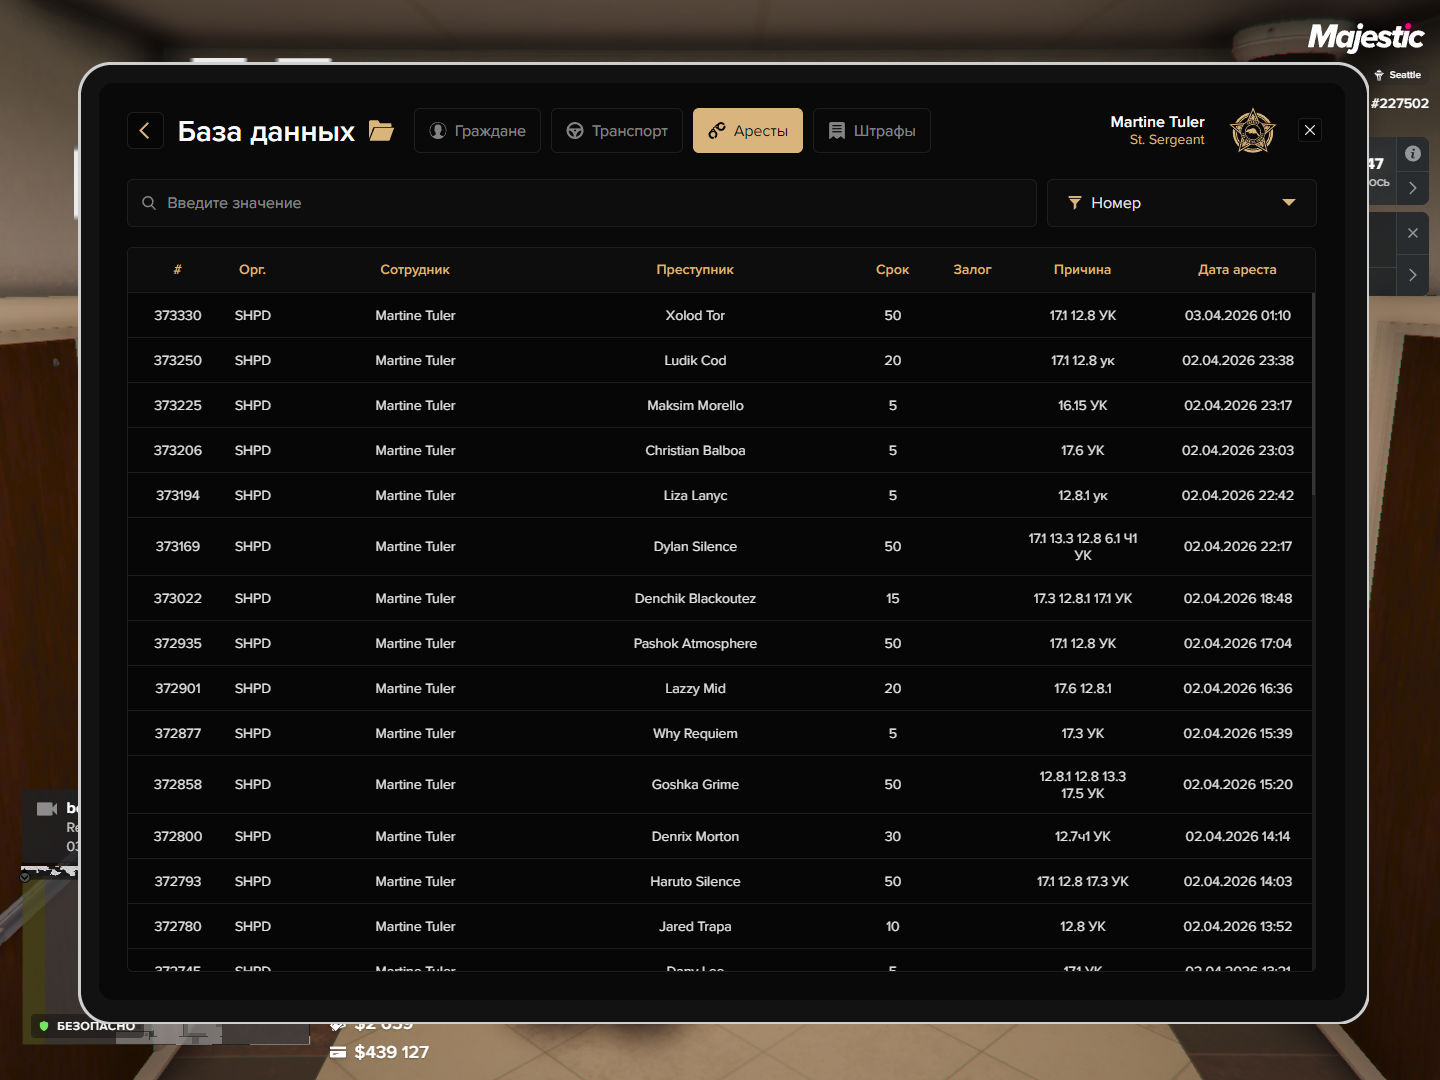Switch to the Транспорт tab
1440x1080 pixels.
tap(617, 131)
